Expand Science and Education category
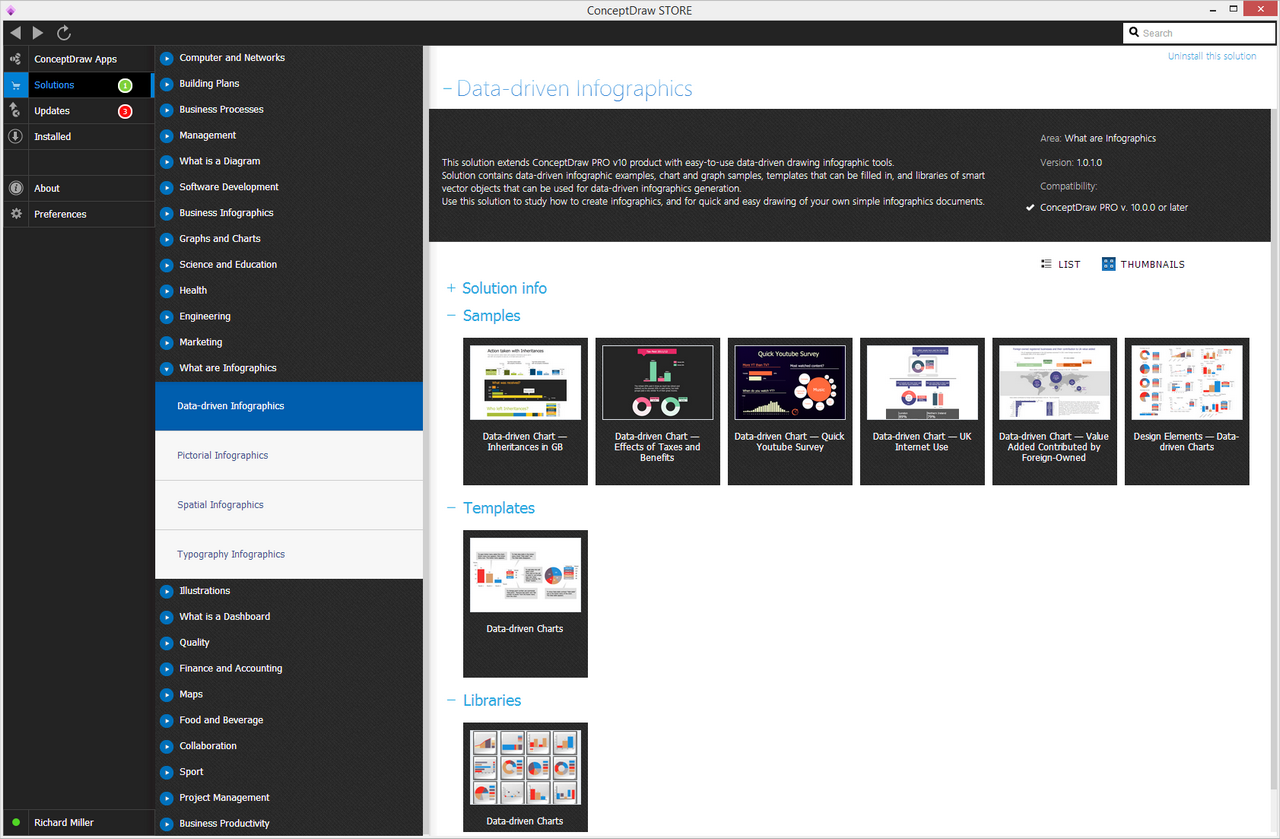The width and height of the screenshot is (1280, 839). [167, 266]
